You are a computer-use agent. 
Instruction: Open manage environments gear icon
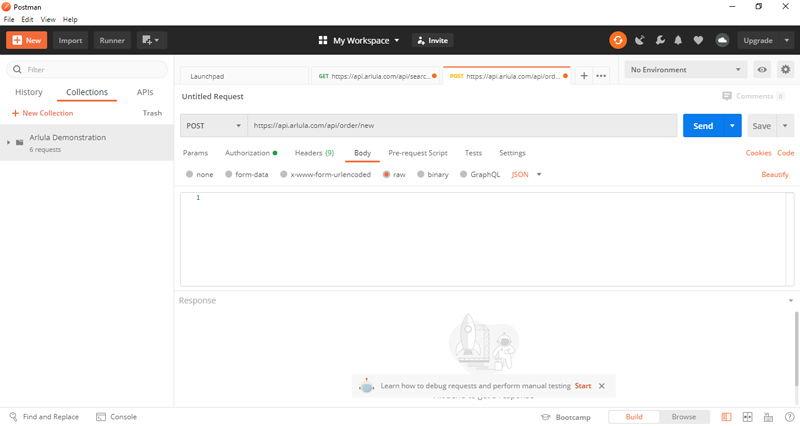click(x=785, y=69)
